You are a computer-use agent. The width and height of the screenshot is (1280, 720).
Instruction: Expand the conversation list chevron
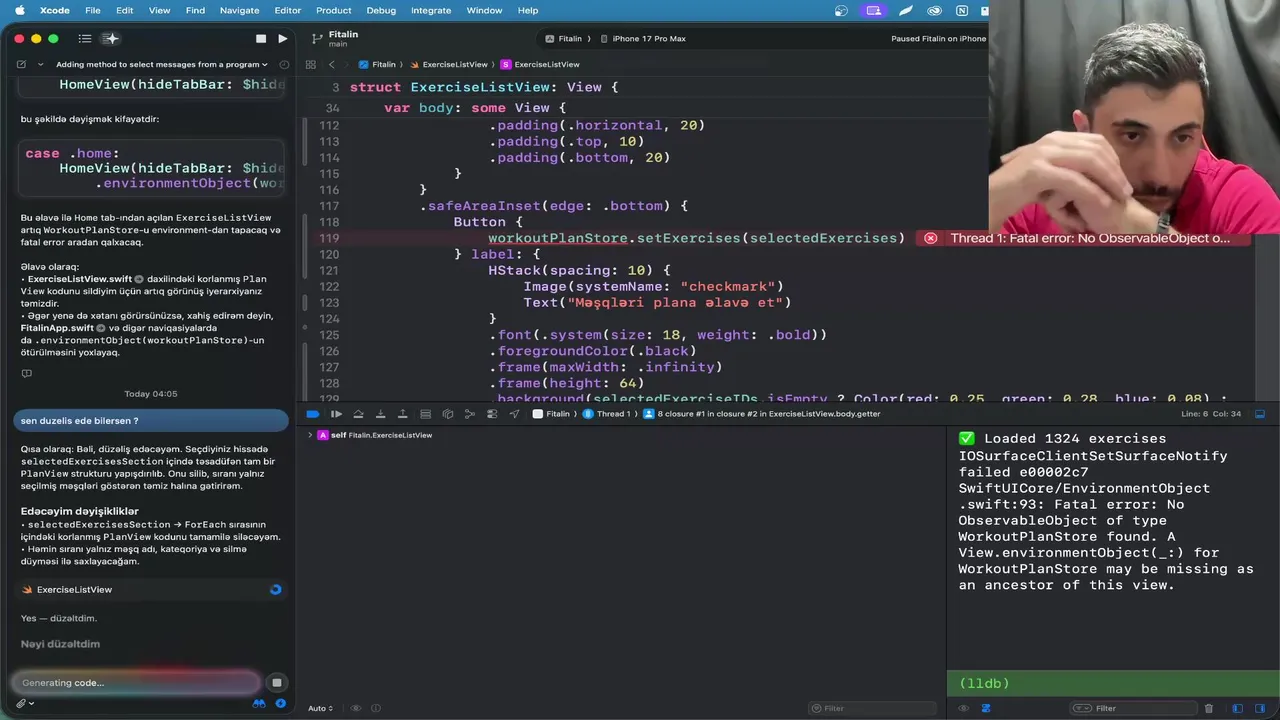coord(41,64)
